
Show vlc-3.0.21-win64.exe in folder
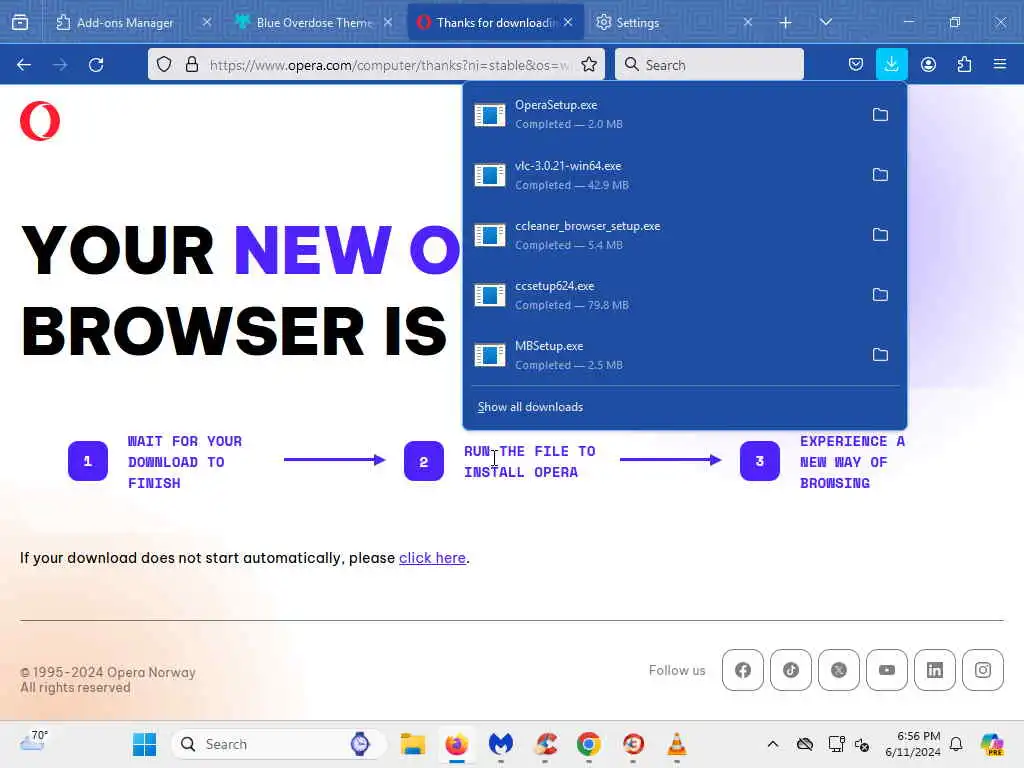[880, 174]
